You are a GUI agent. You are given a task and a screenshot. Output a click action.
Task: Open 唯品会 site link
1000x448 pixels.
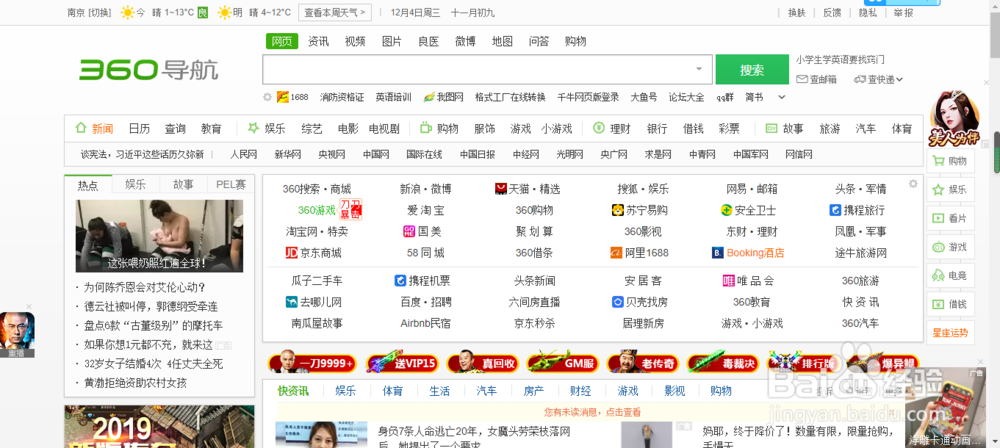coord(748,280)
